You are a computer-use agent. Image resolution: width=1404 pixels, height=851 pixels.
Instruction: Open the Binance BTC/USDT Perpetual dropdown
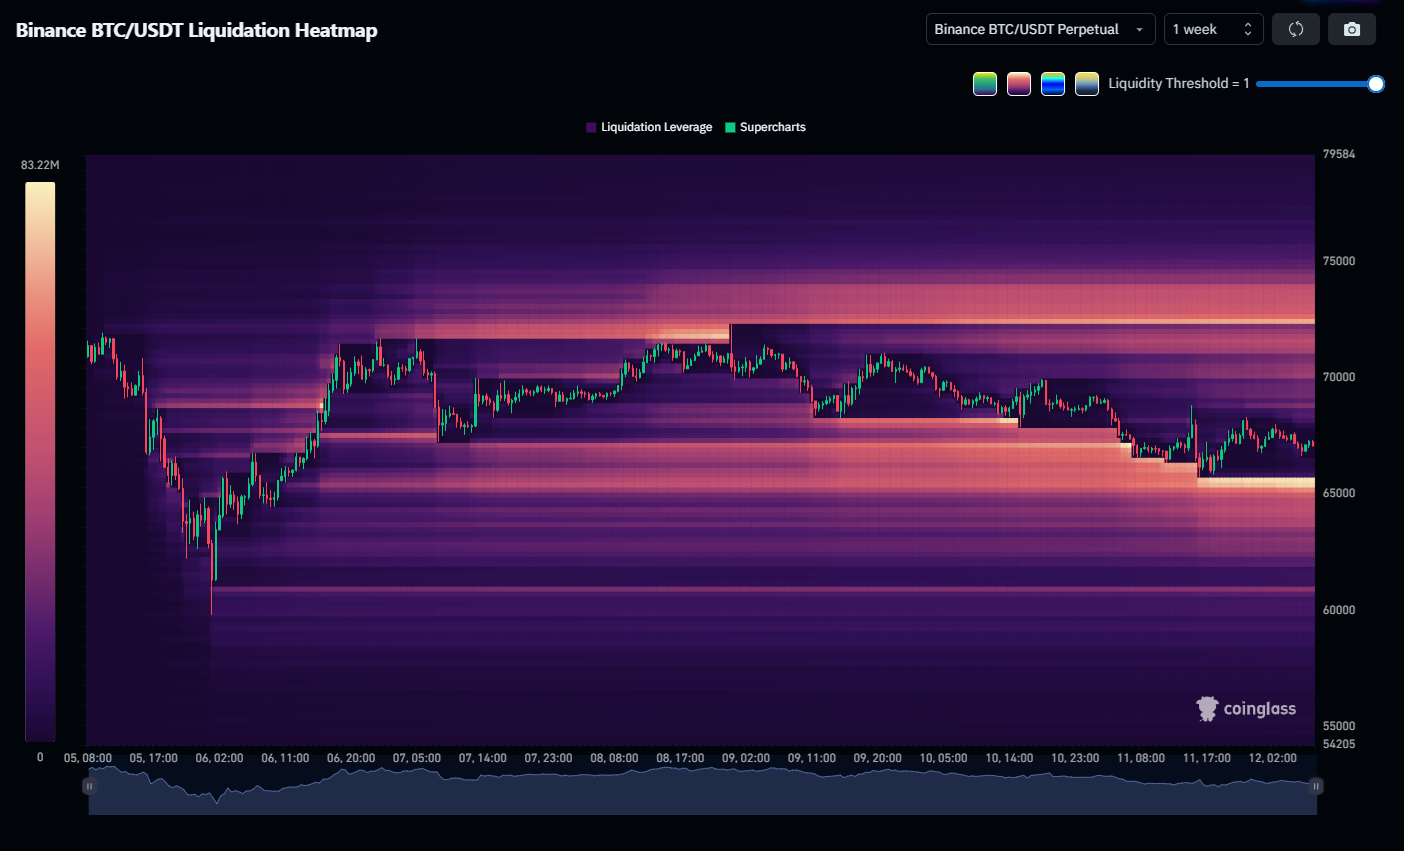tap(1040, 29)
